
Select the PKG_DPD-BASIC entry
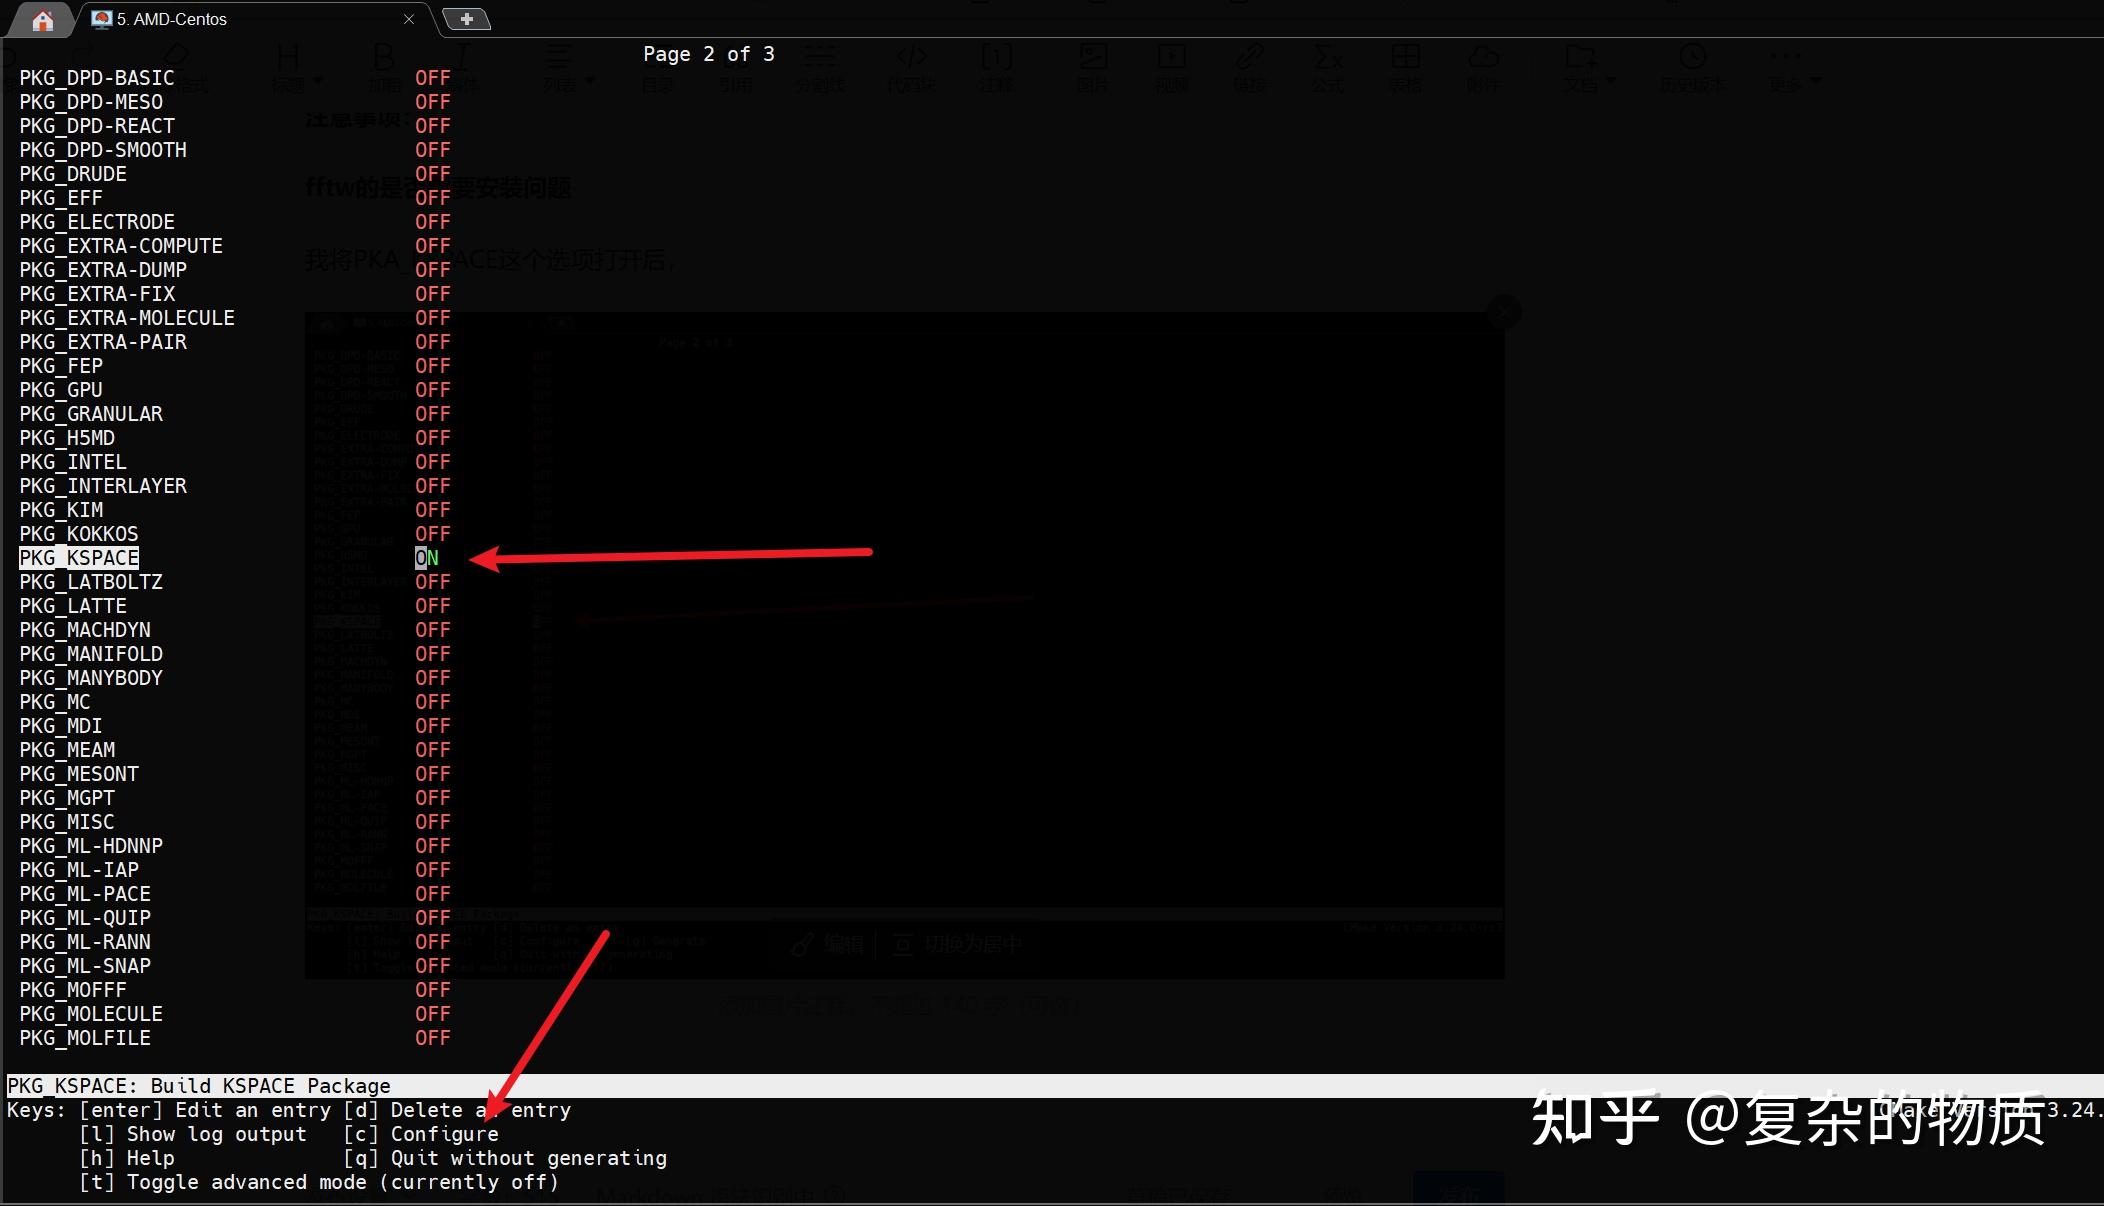[x=97, y=78]
